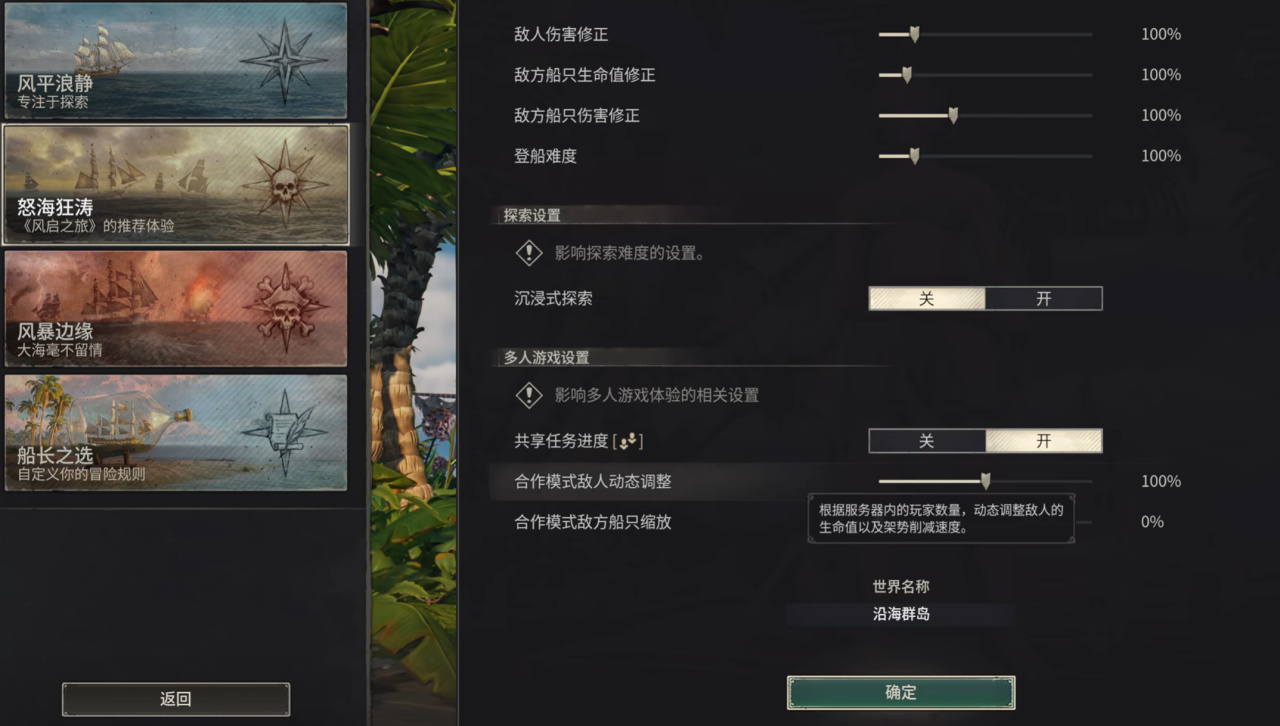Select the 风暴边缘 difficulty preset
Image resolution: width=1280 pixels, height=726 pixels.
point(176,308)
